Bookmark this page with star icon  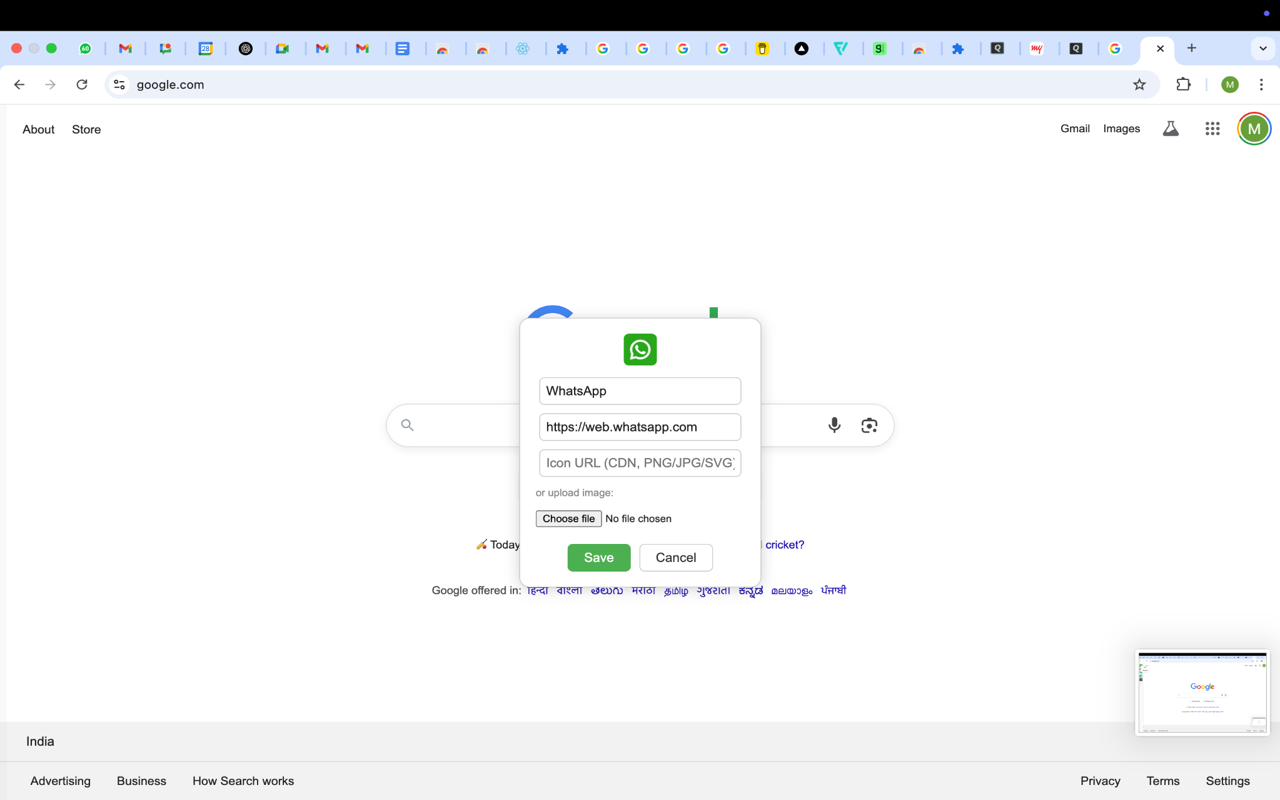[x=1139, y=85]
